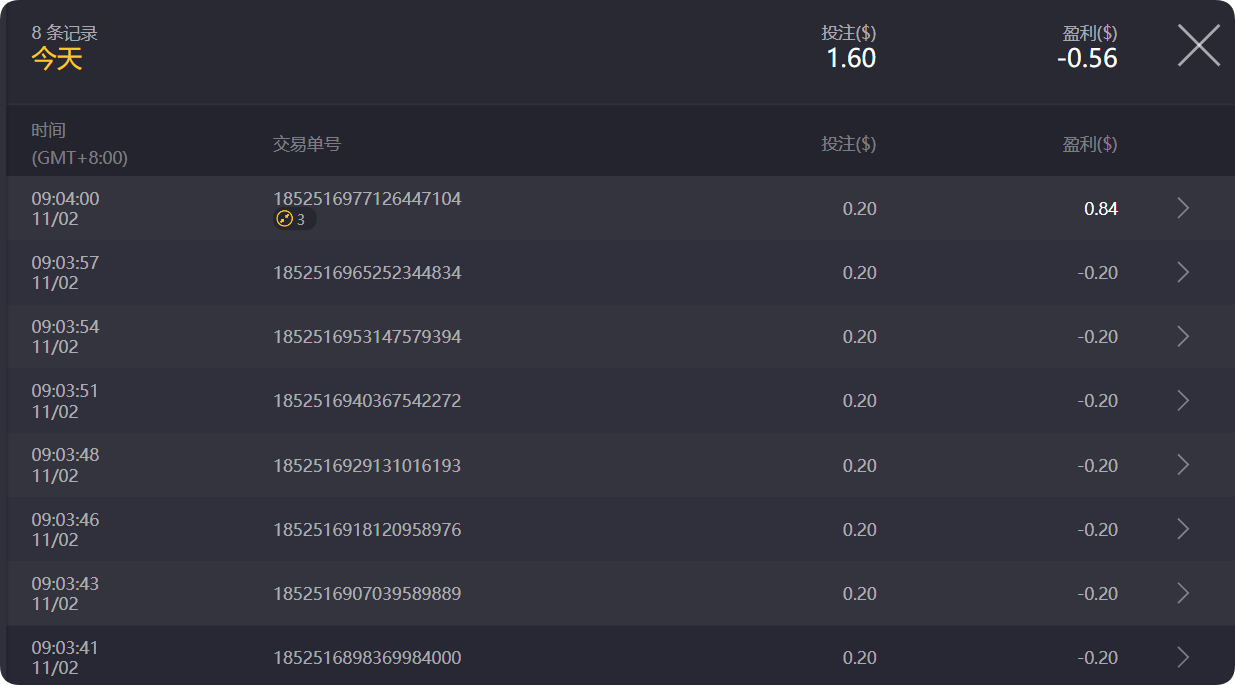
Task: Expand the 09:03:48 record chevron
Action: [x=1183, y=465]
